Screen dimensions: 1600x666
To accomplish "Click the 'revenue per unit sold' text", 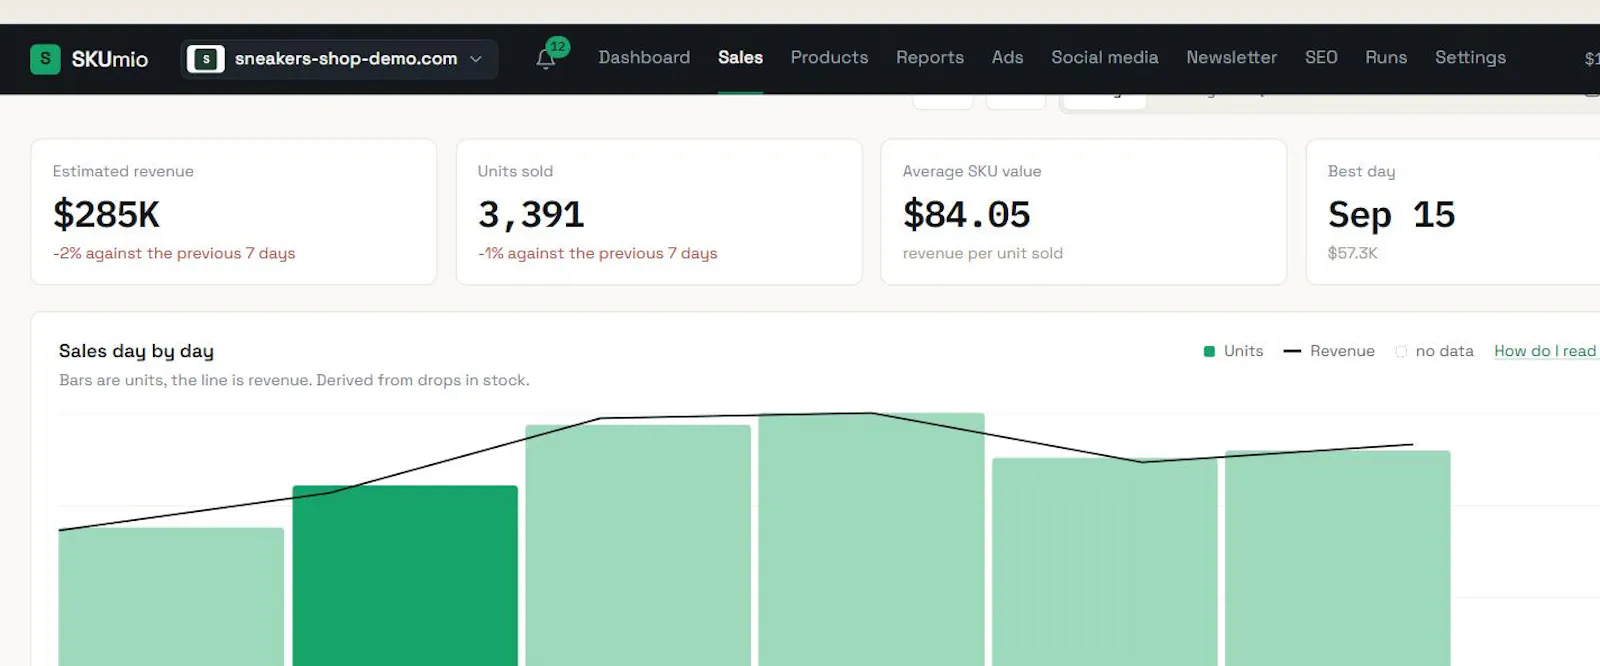I will point(982,254).
